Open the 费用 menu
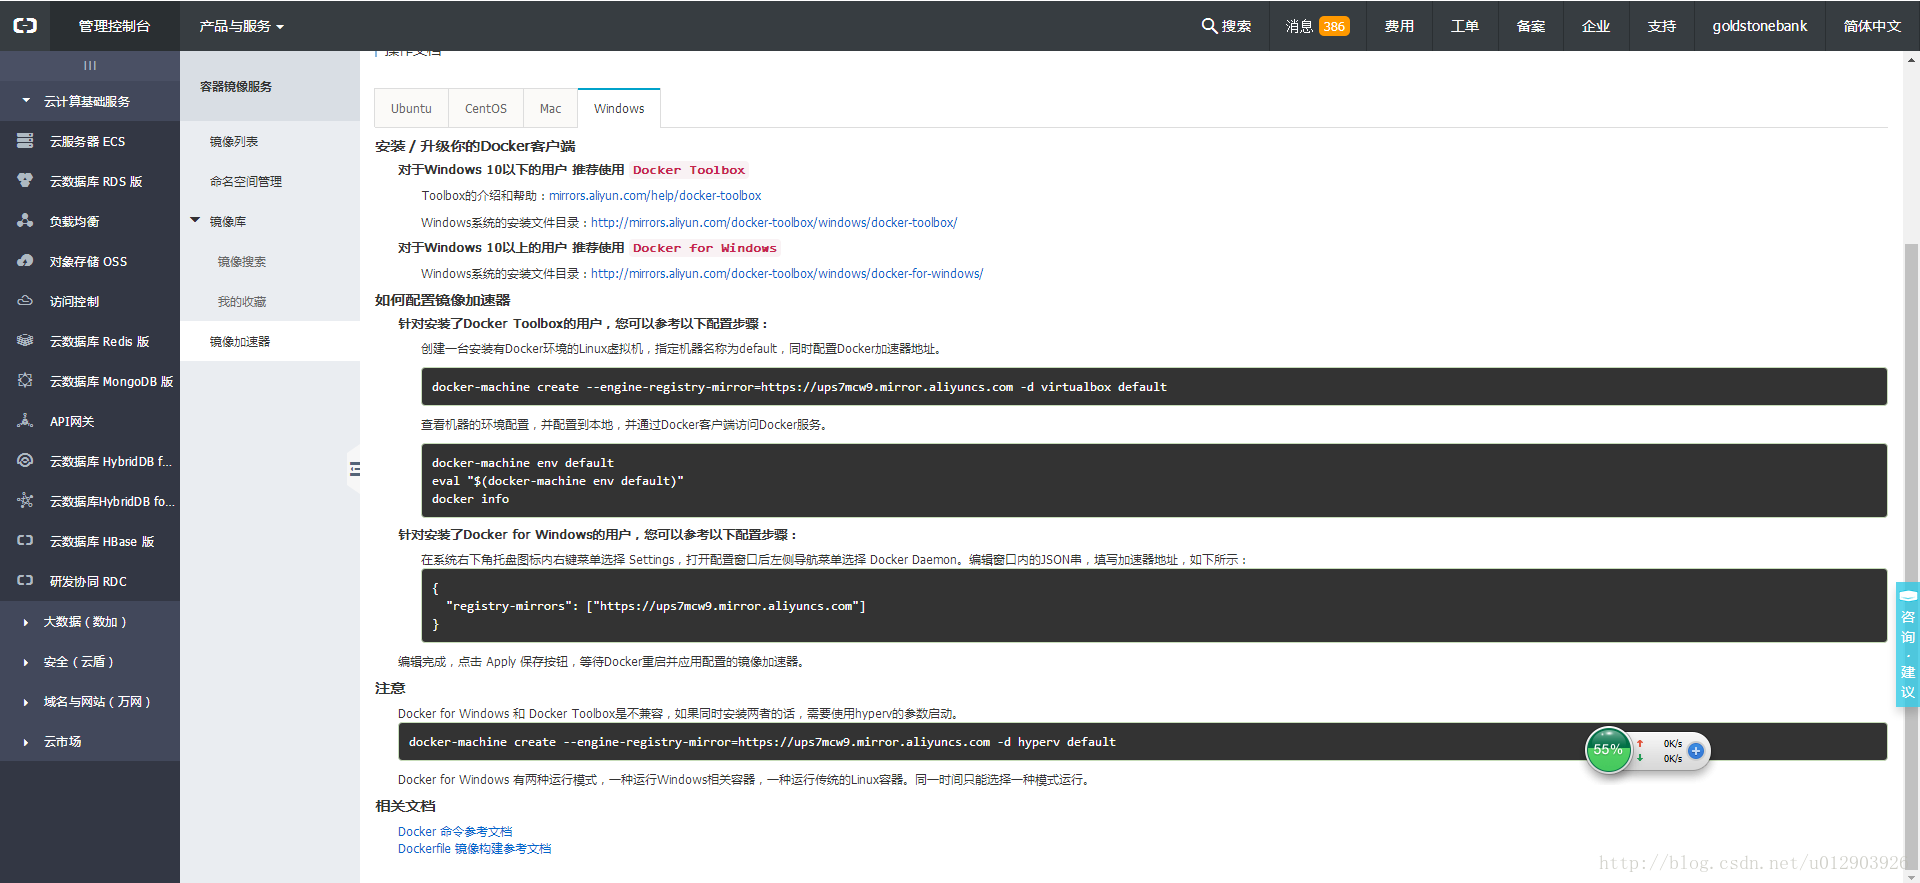This screenshot has width=1920, height=883. pyautogui.click(x=1399, y=26)
